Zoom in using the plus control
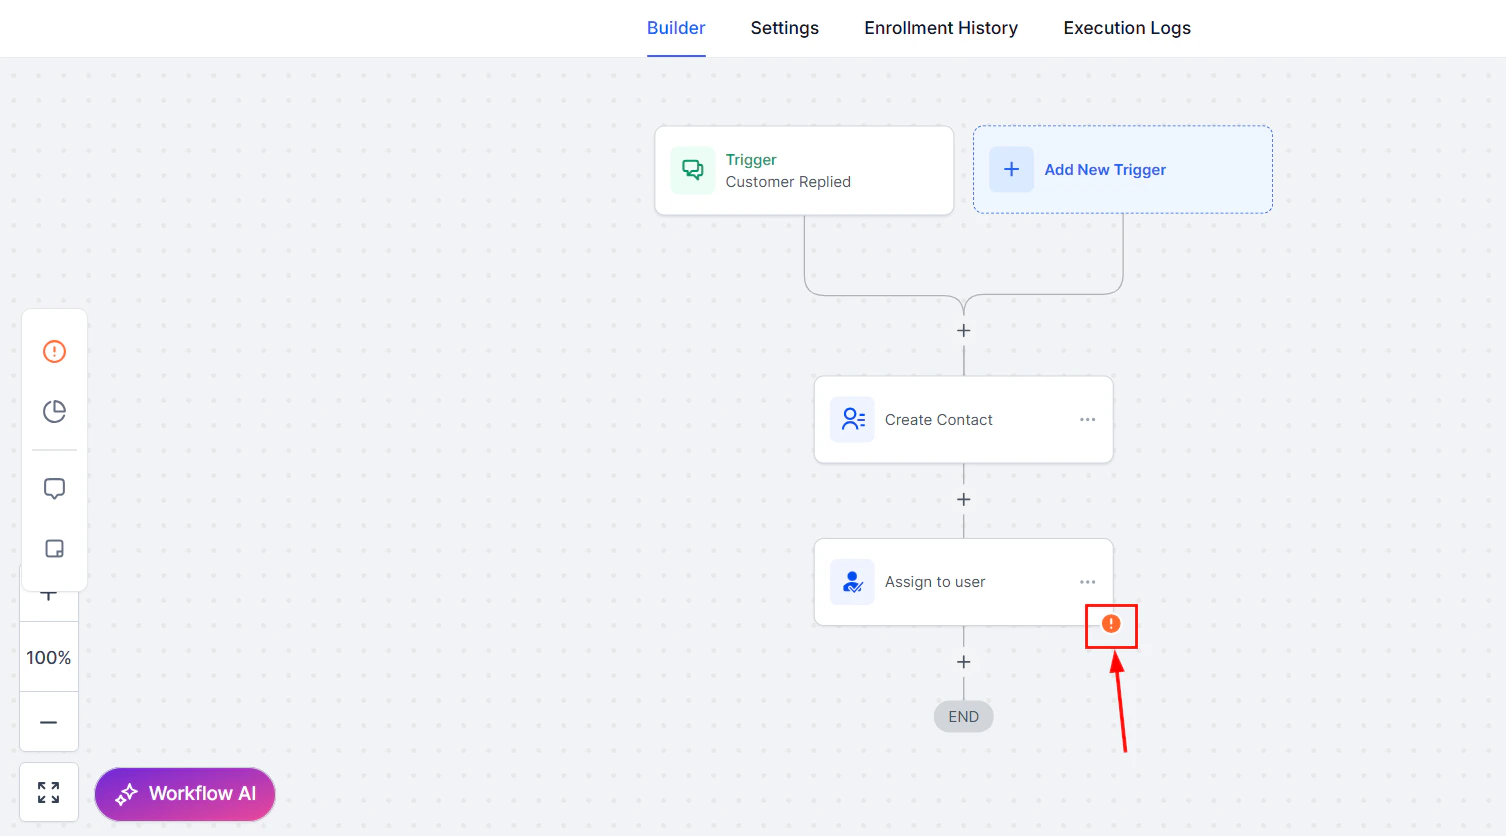This screenshot has height=836, width=1506. tap(48, 592)
